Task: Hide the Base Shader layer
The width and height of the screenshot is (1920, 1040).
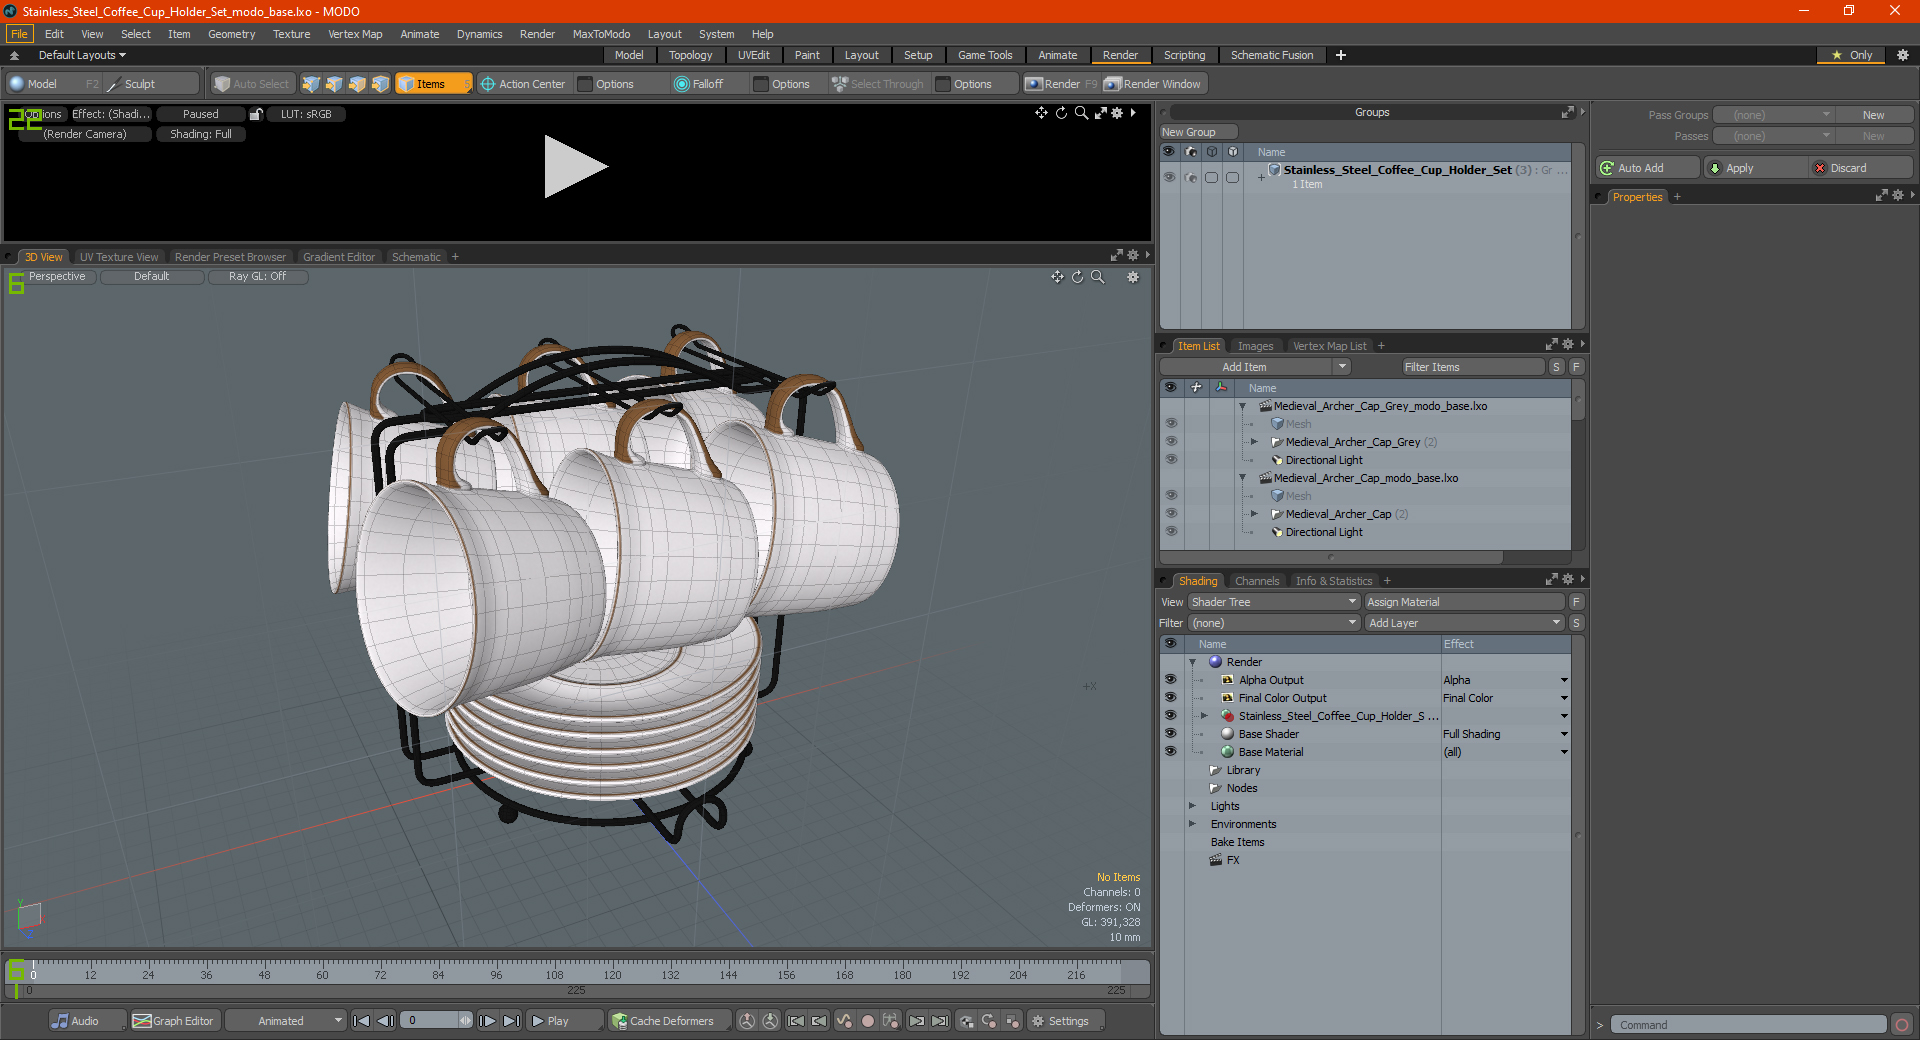Action: pyautogui.click(x=1170, y=734)
